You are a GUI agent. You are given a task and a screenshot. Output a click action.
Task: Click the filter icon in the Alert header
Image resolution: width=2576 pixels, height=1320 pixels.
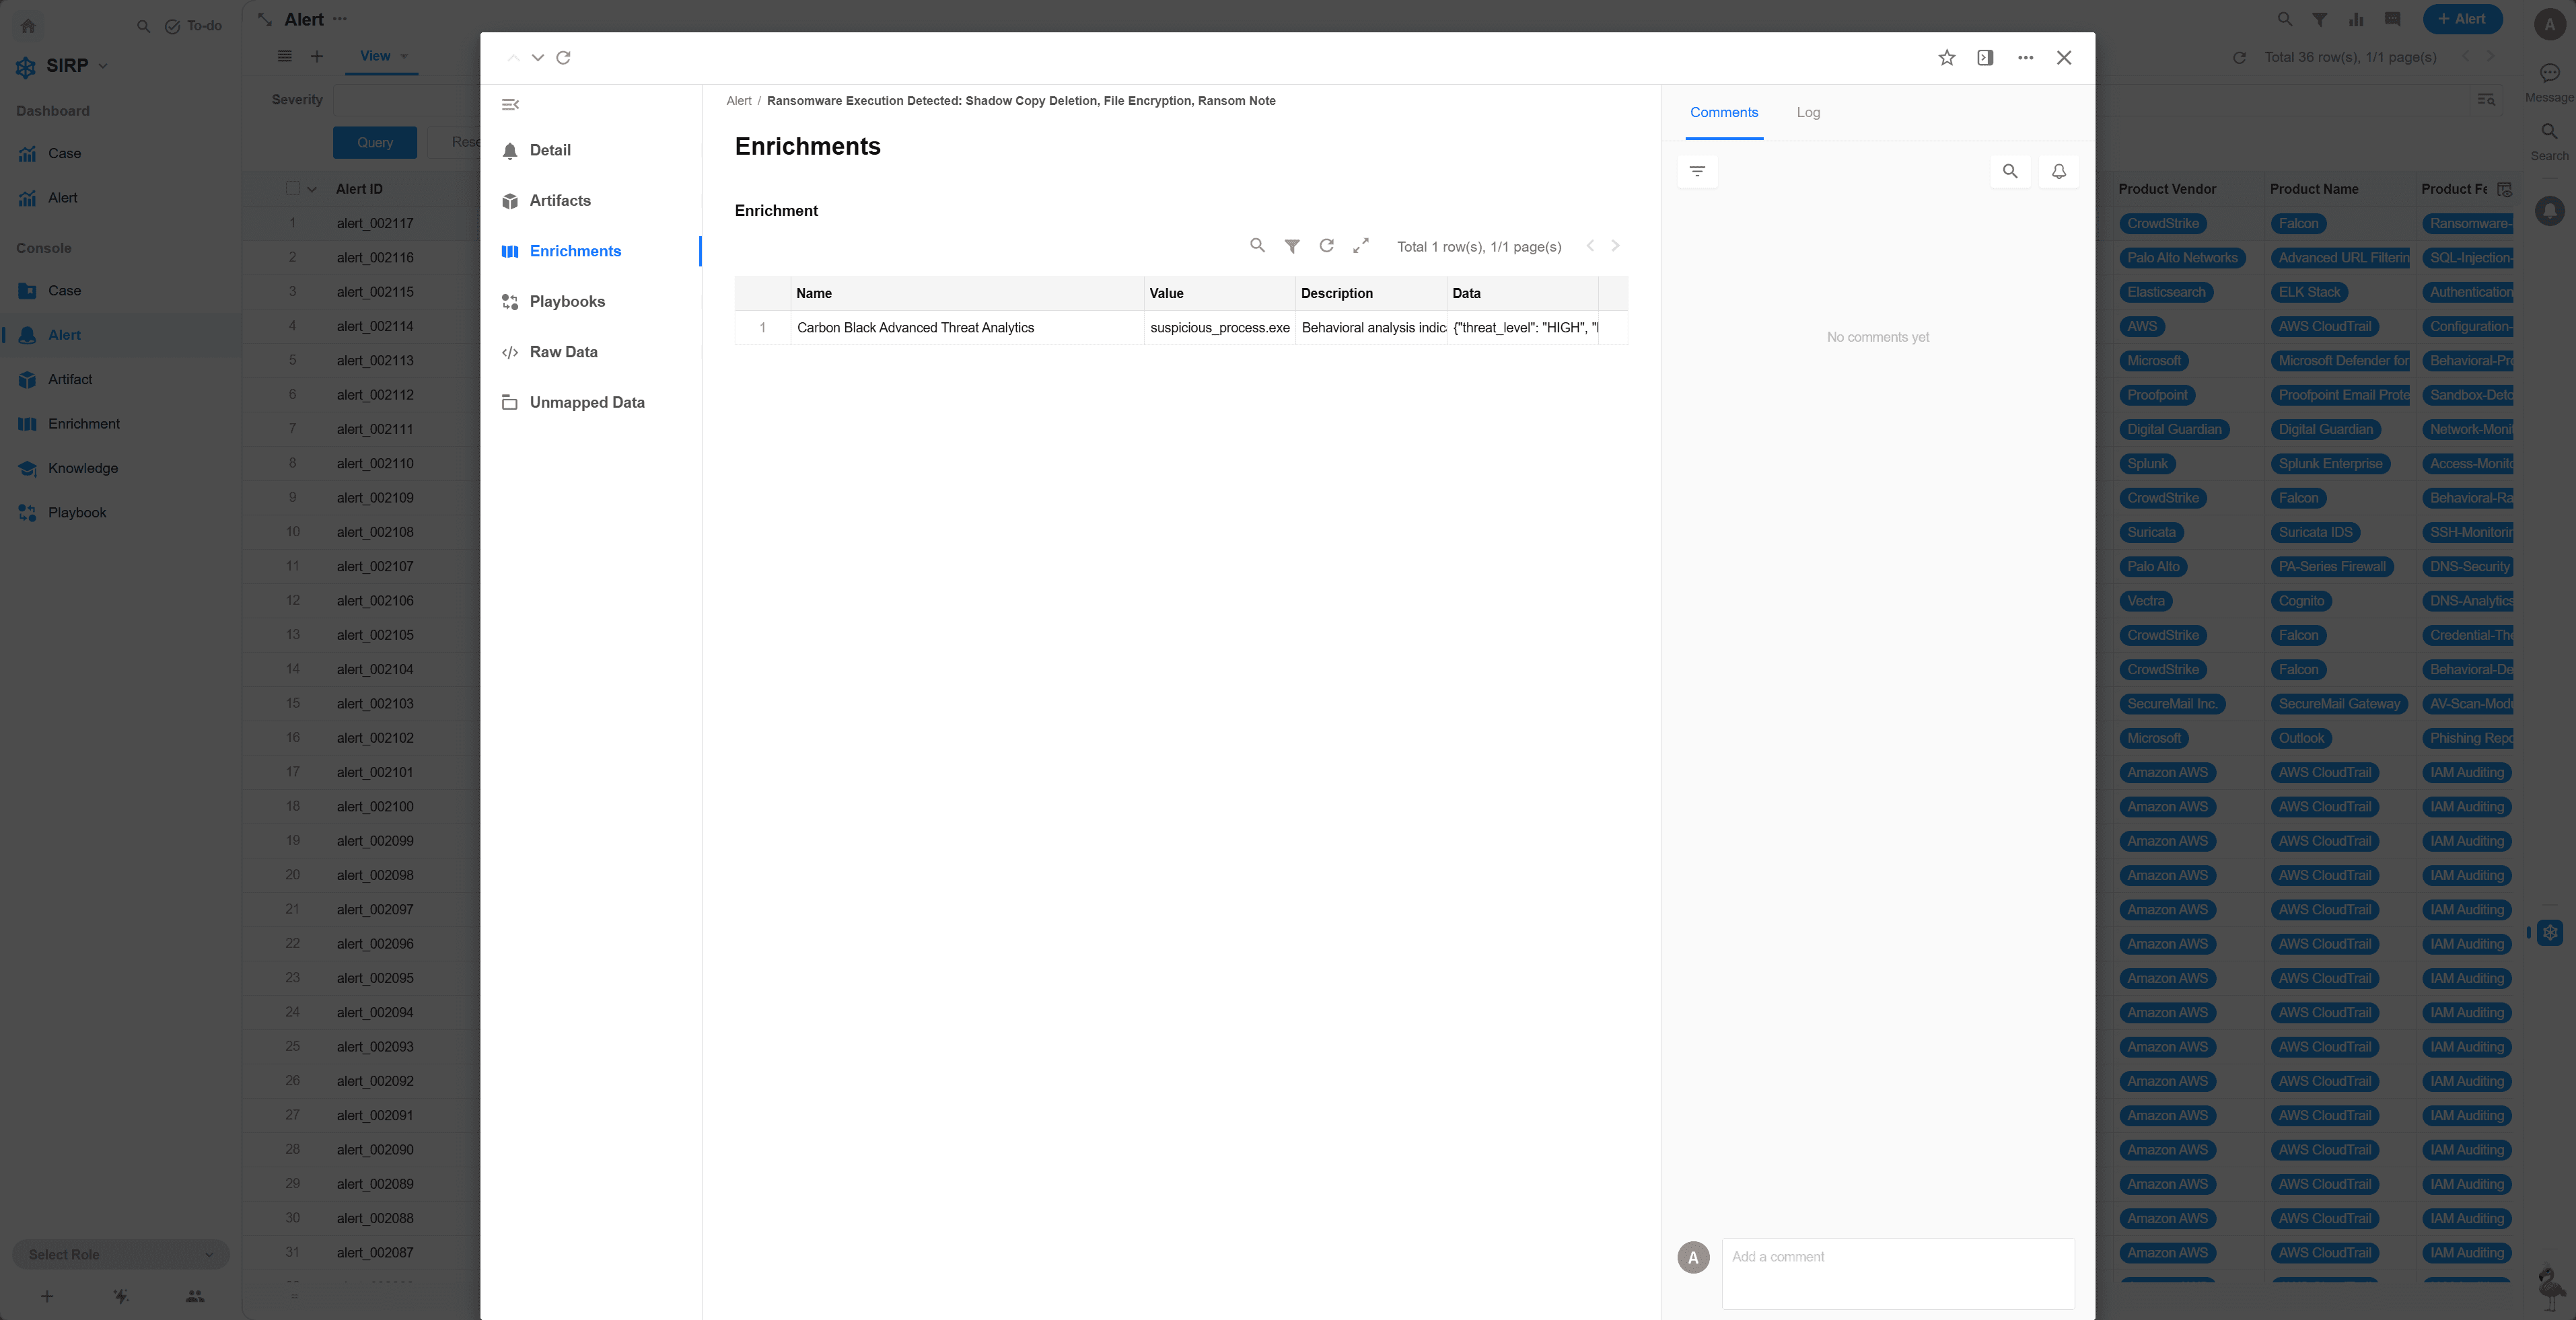tap(2320, 19)
